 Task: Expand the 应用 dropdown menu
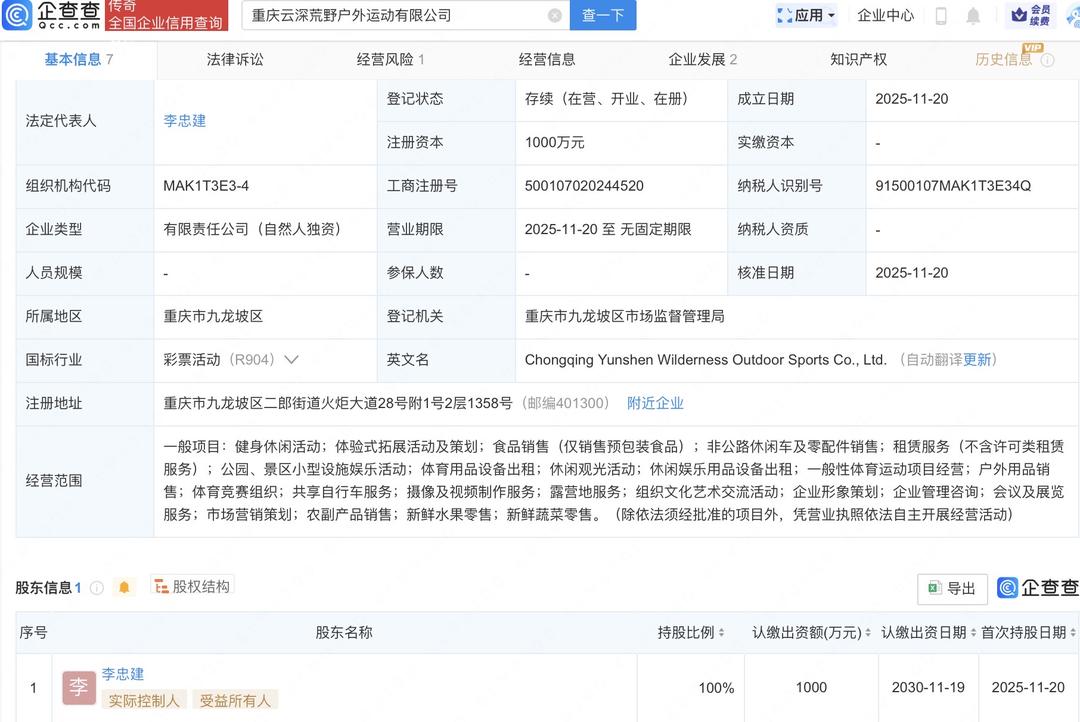pyautogui.click(x=807, y=16)
